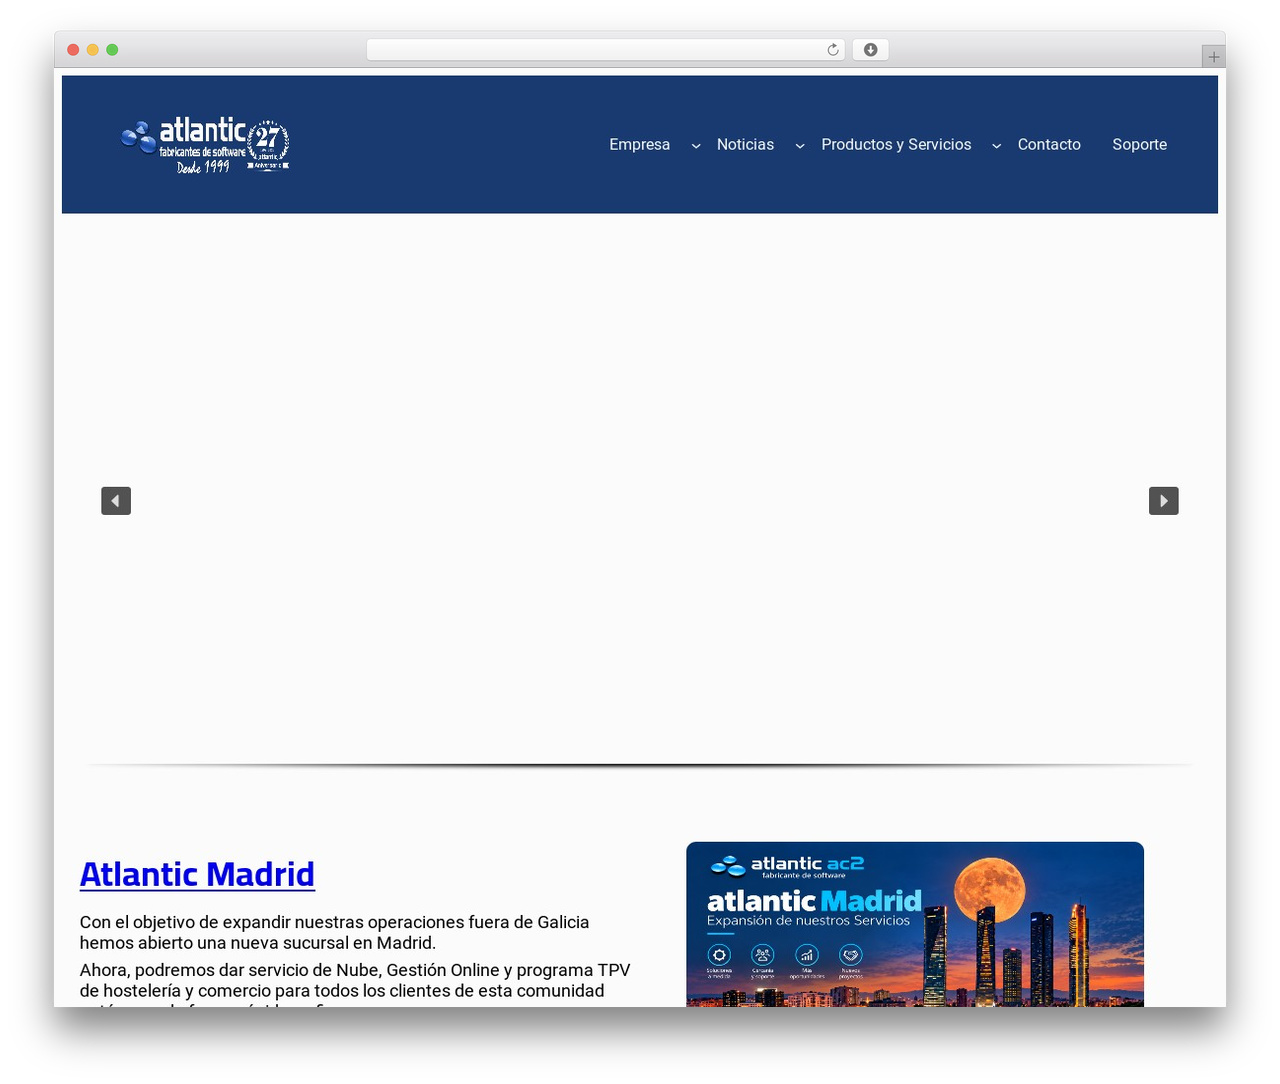This screenshot has height=1084, width=1280.
Task: Go to the previous slide with the left arrow
Action: [x=116, y=501]
